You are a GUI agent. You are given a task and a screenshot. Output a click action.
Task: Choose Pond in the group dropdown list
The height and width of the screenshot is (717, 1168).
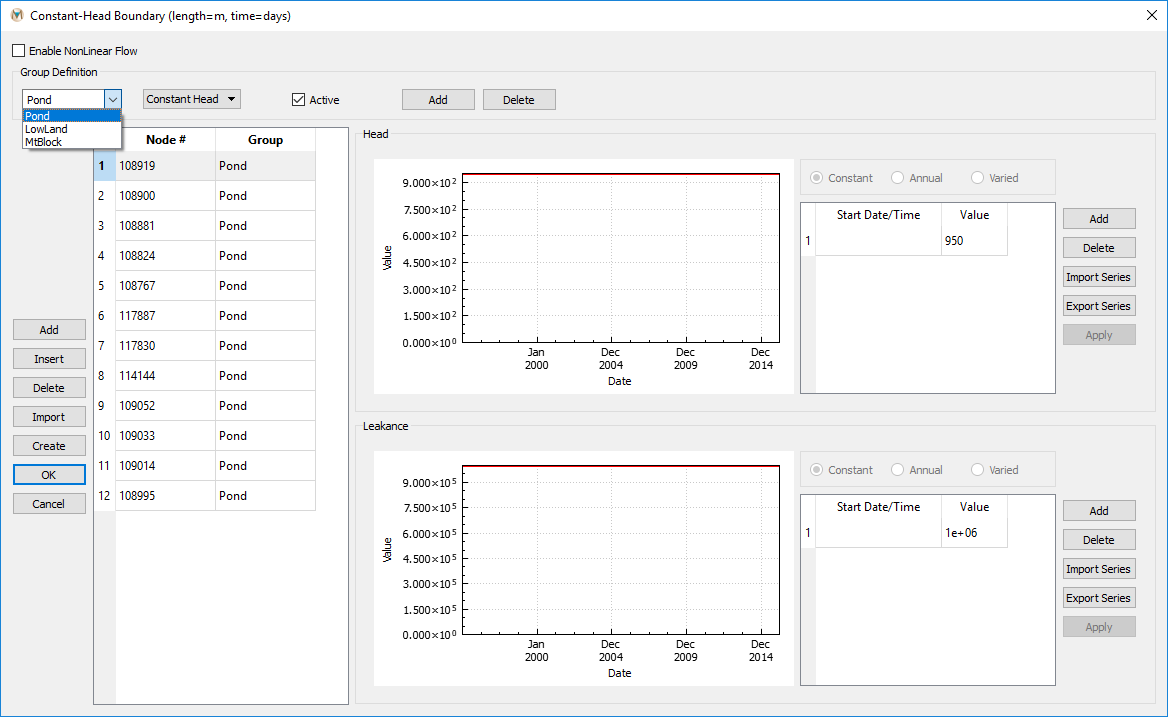click(72, 116)
